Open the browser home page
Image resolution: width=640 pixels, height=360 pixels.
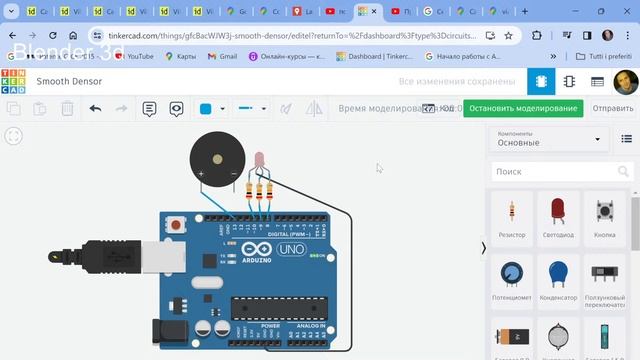pyautogui.click(x=73, y=36)
